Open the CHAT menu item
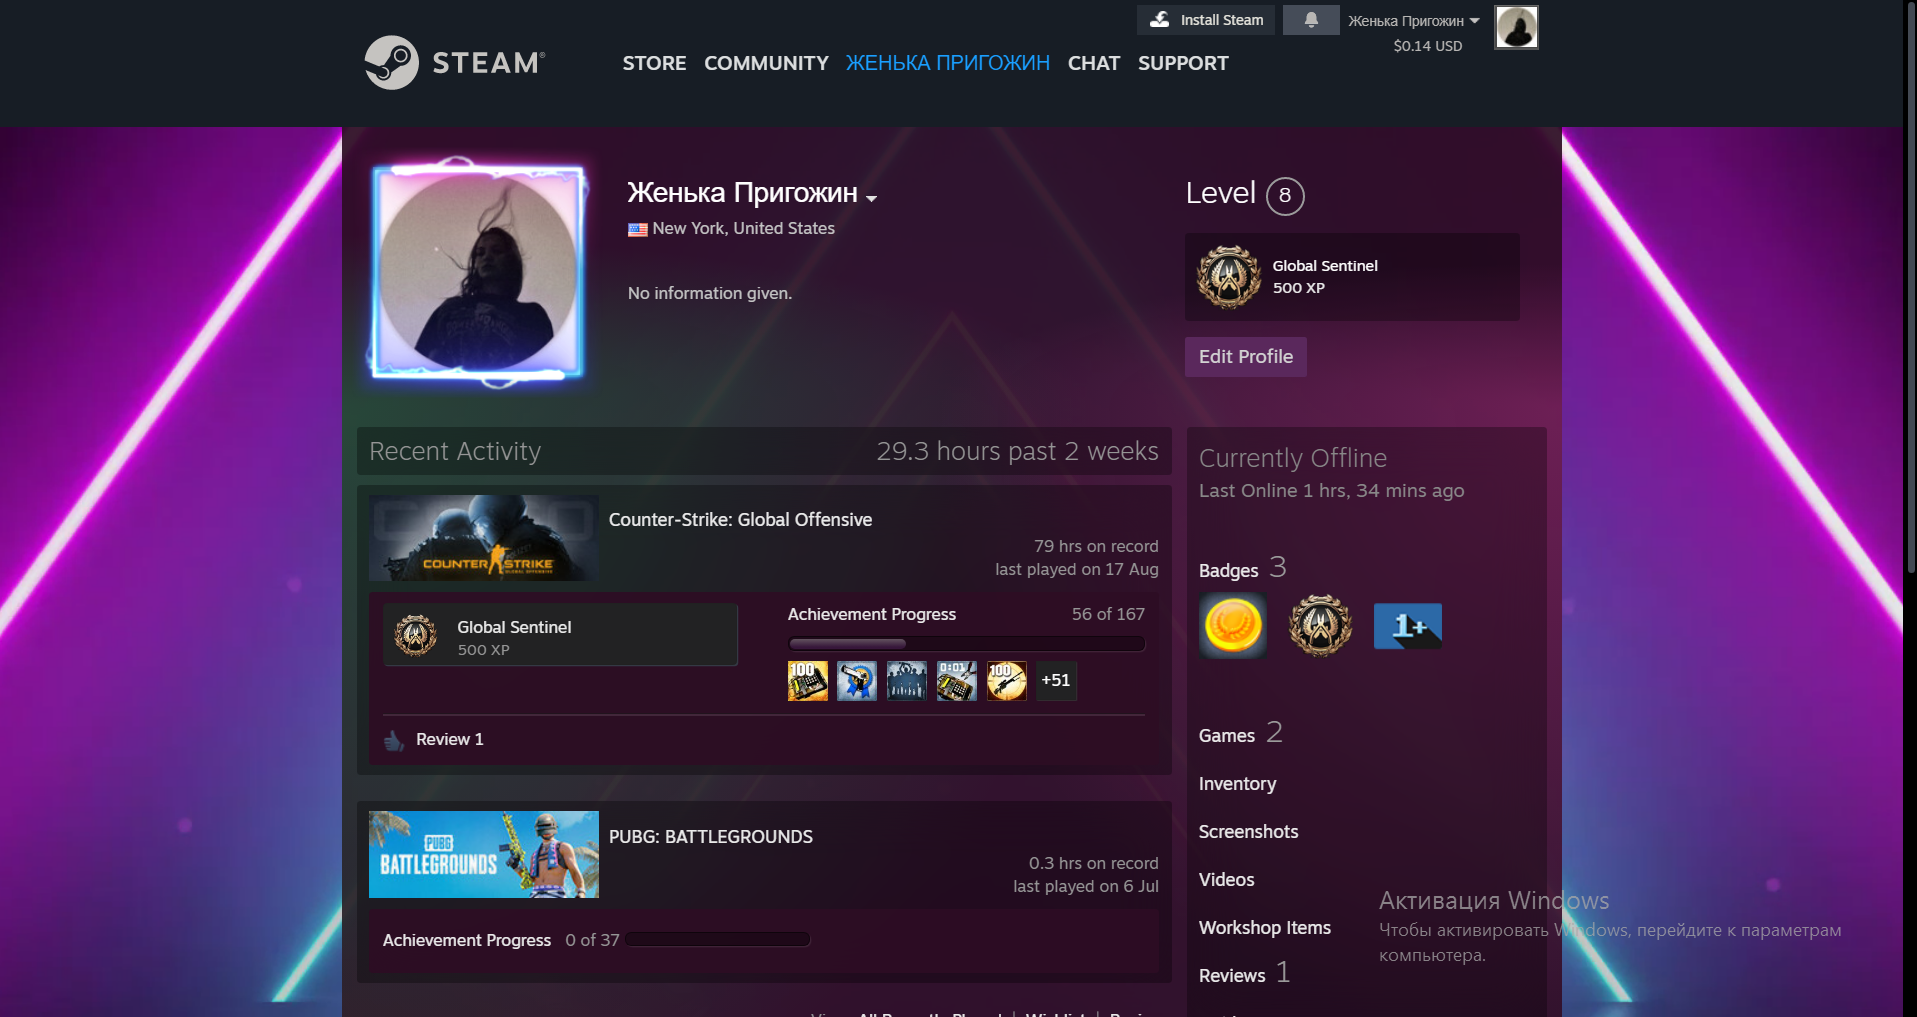The height and width of the screenshot is (1017, 1917). coord(1093,63)
